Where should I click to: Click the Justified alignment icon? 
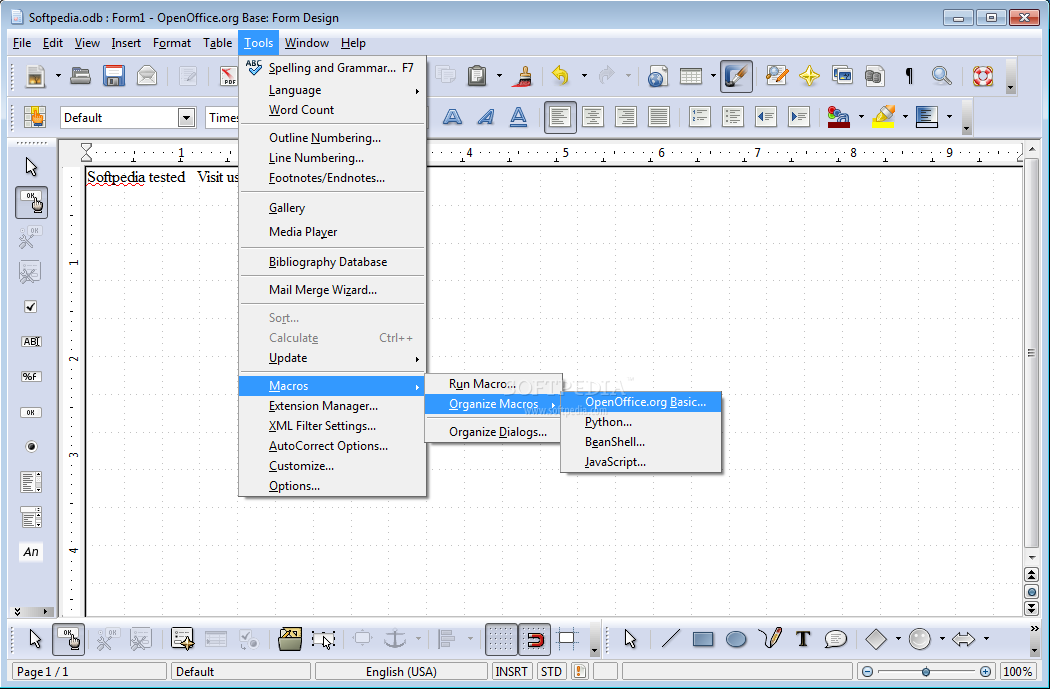point(659,117)
